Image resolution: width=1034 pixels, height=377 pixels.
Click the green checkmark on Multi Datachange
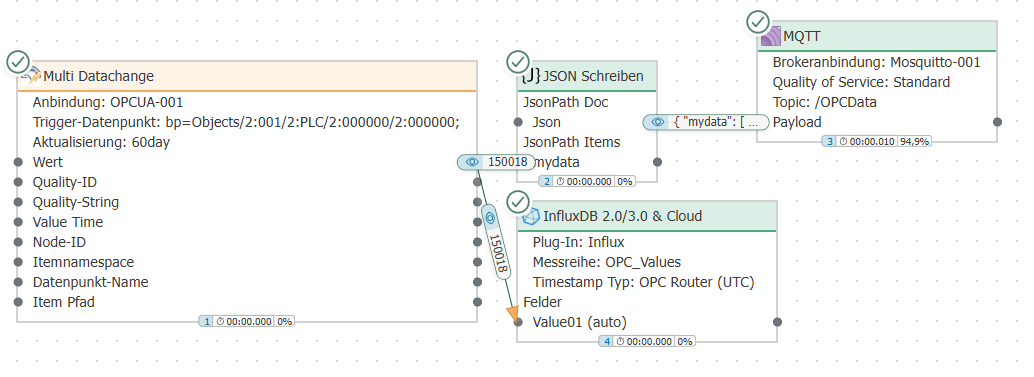coord(18,62)
